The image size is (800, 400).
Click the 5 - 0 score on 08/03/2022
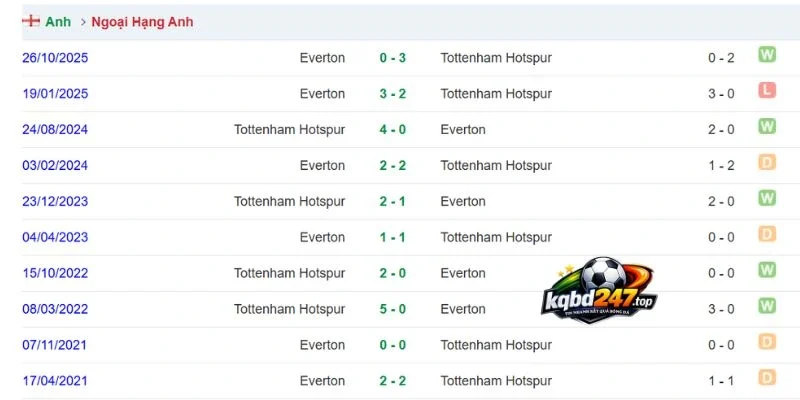[x=393, y=309]
